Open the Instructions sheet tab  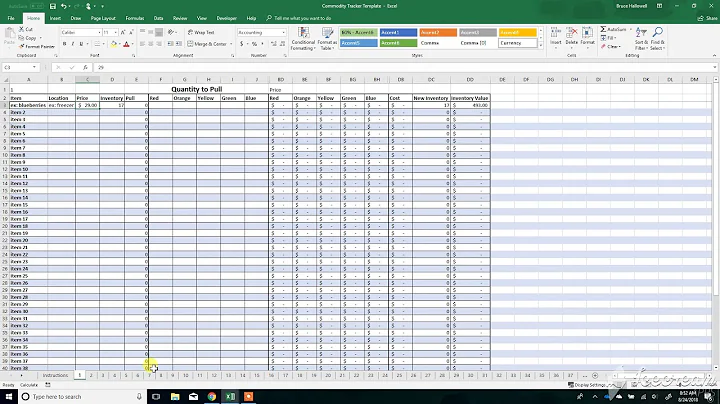pyautogui.click(x=55, y=375)
